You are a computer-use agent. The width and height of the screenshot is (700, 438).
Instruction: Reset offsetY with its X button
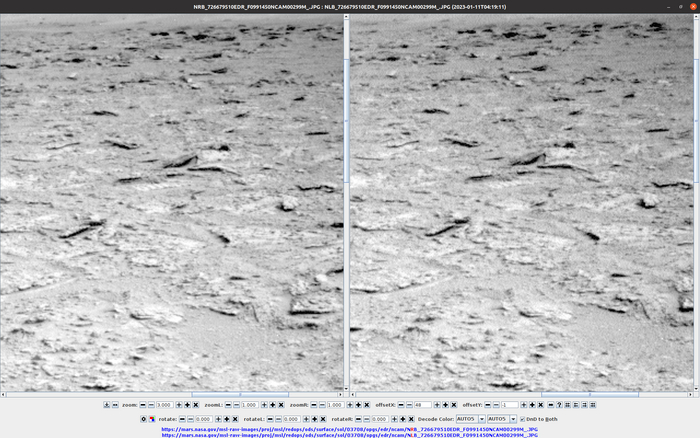tap(541, 405)
